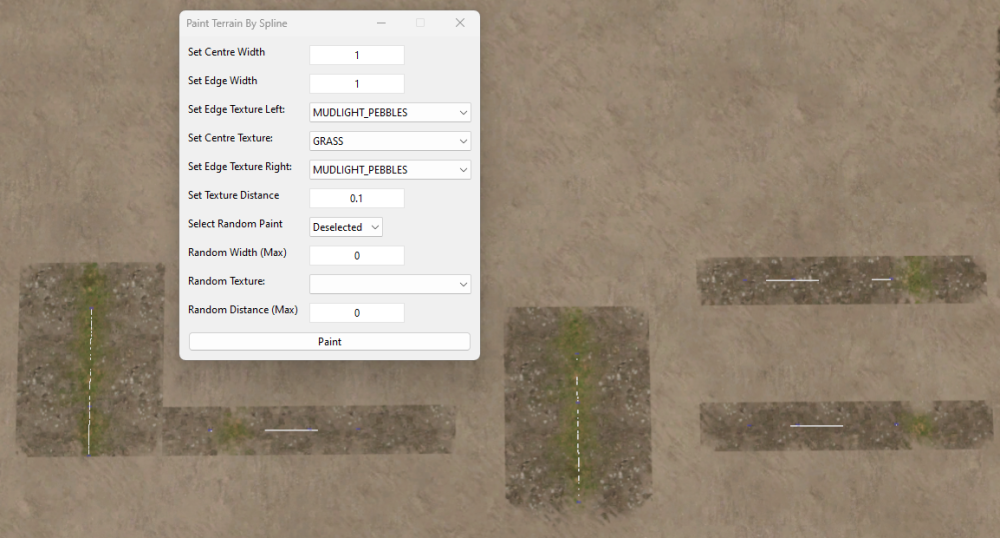Viewport: 1000px width, 538px height.
Task: Click the Set Centre Width label
Action: [226, 52]
